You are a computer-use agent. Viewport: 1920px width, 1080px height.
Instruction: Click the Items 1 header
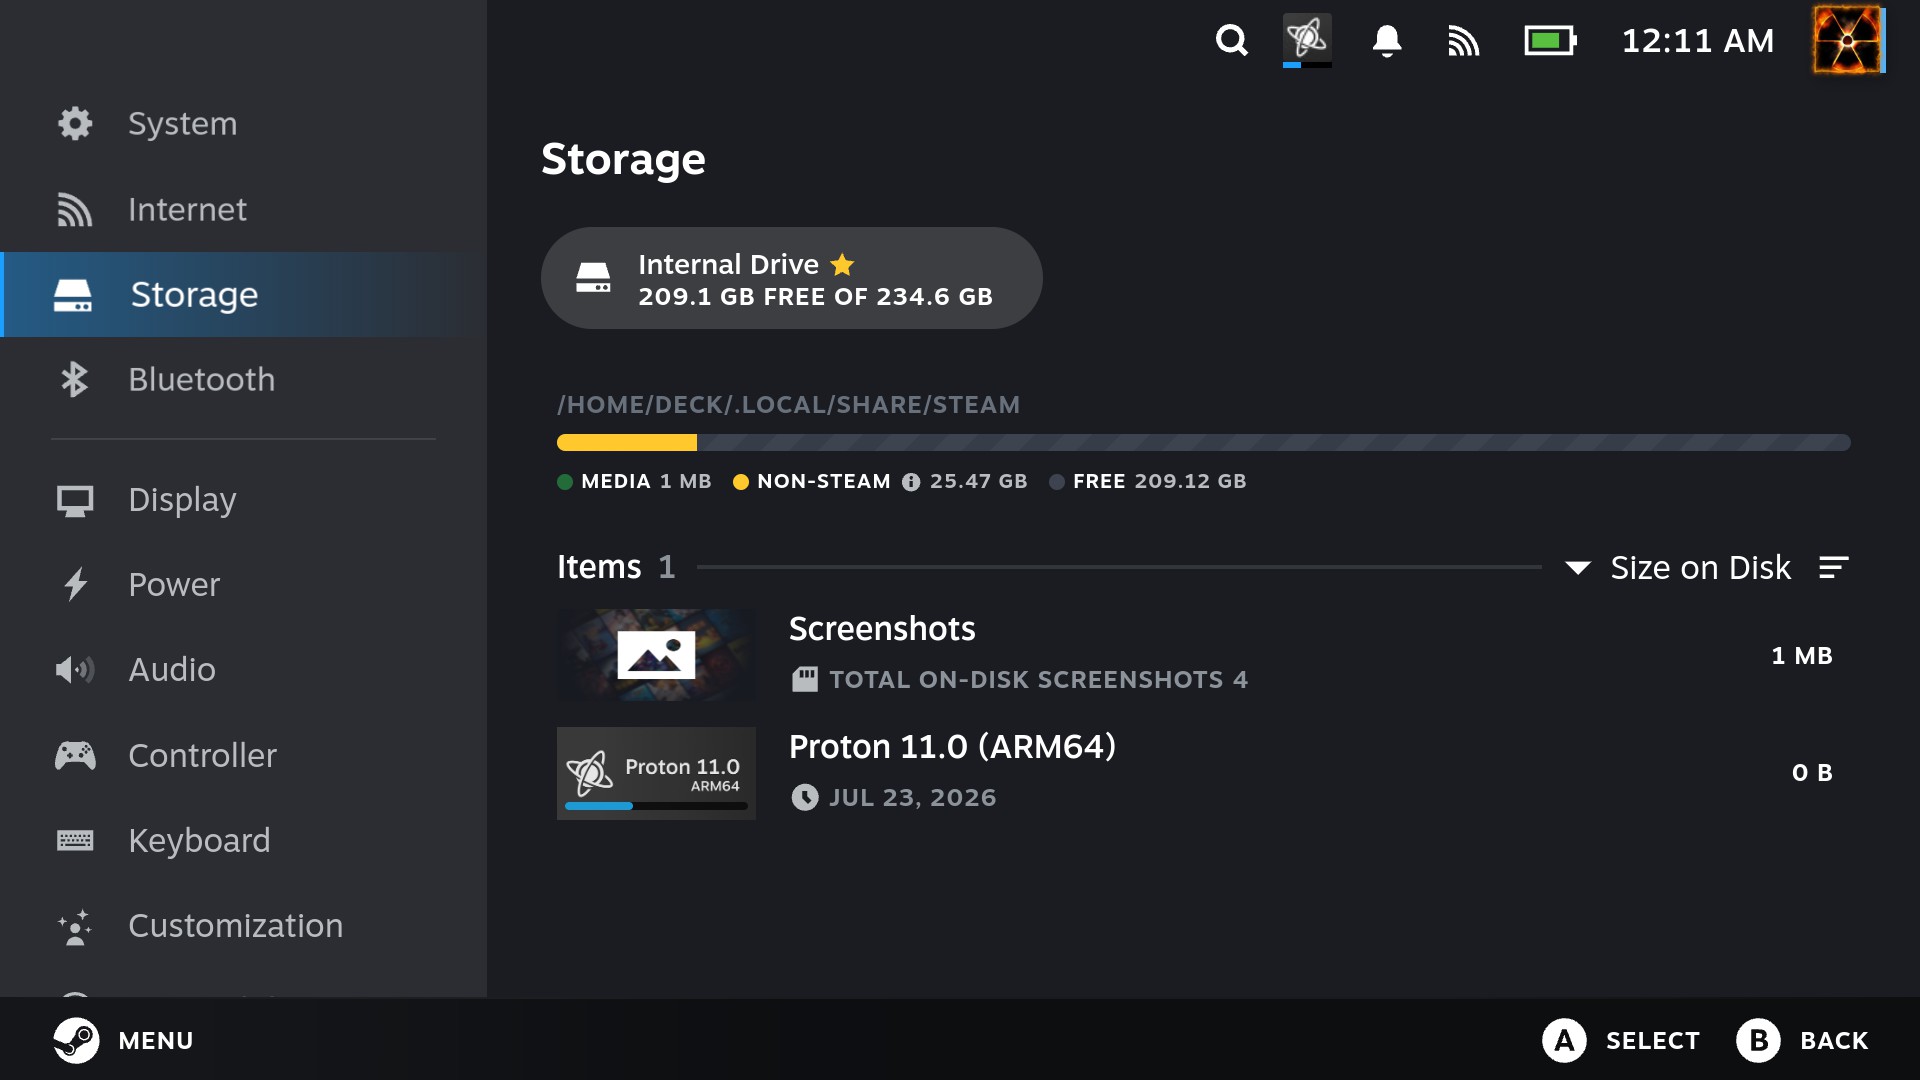616,567
